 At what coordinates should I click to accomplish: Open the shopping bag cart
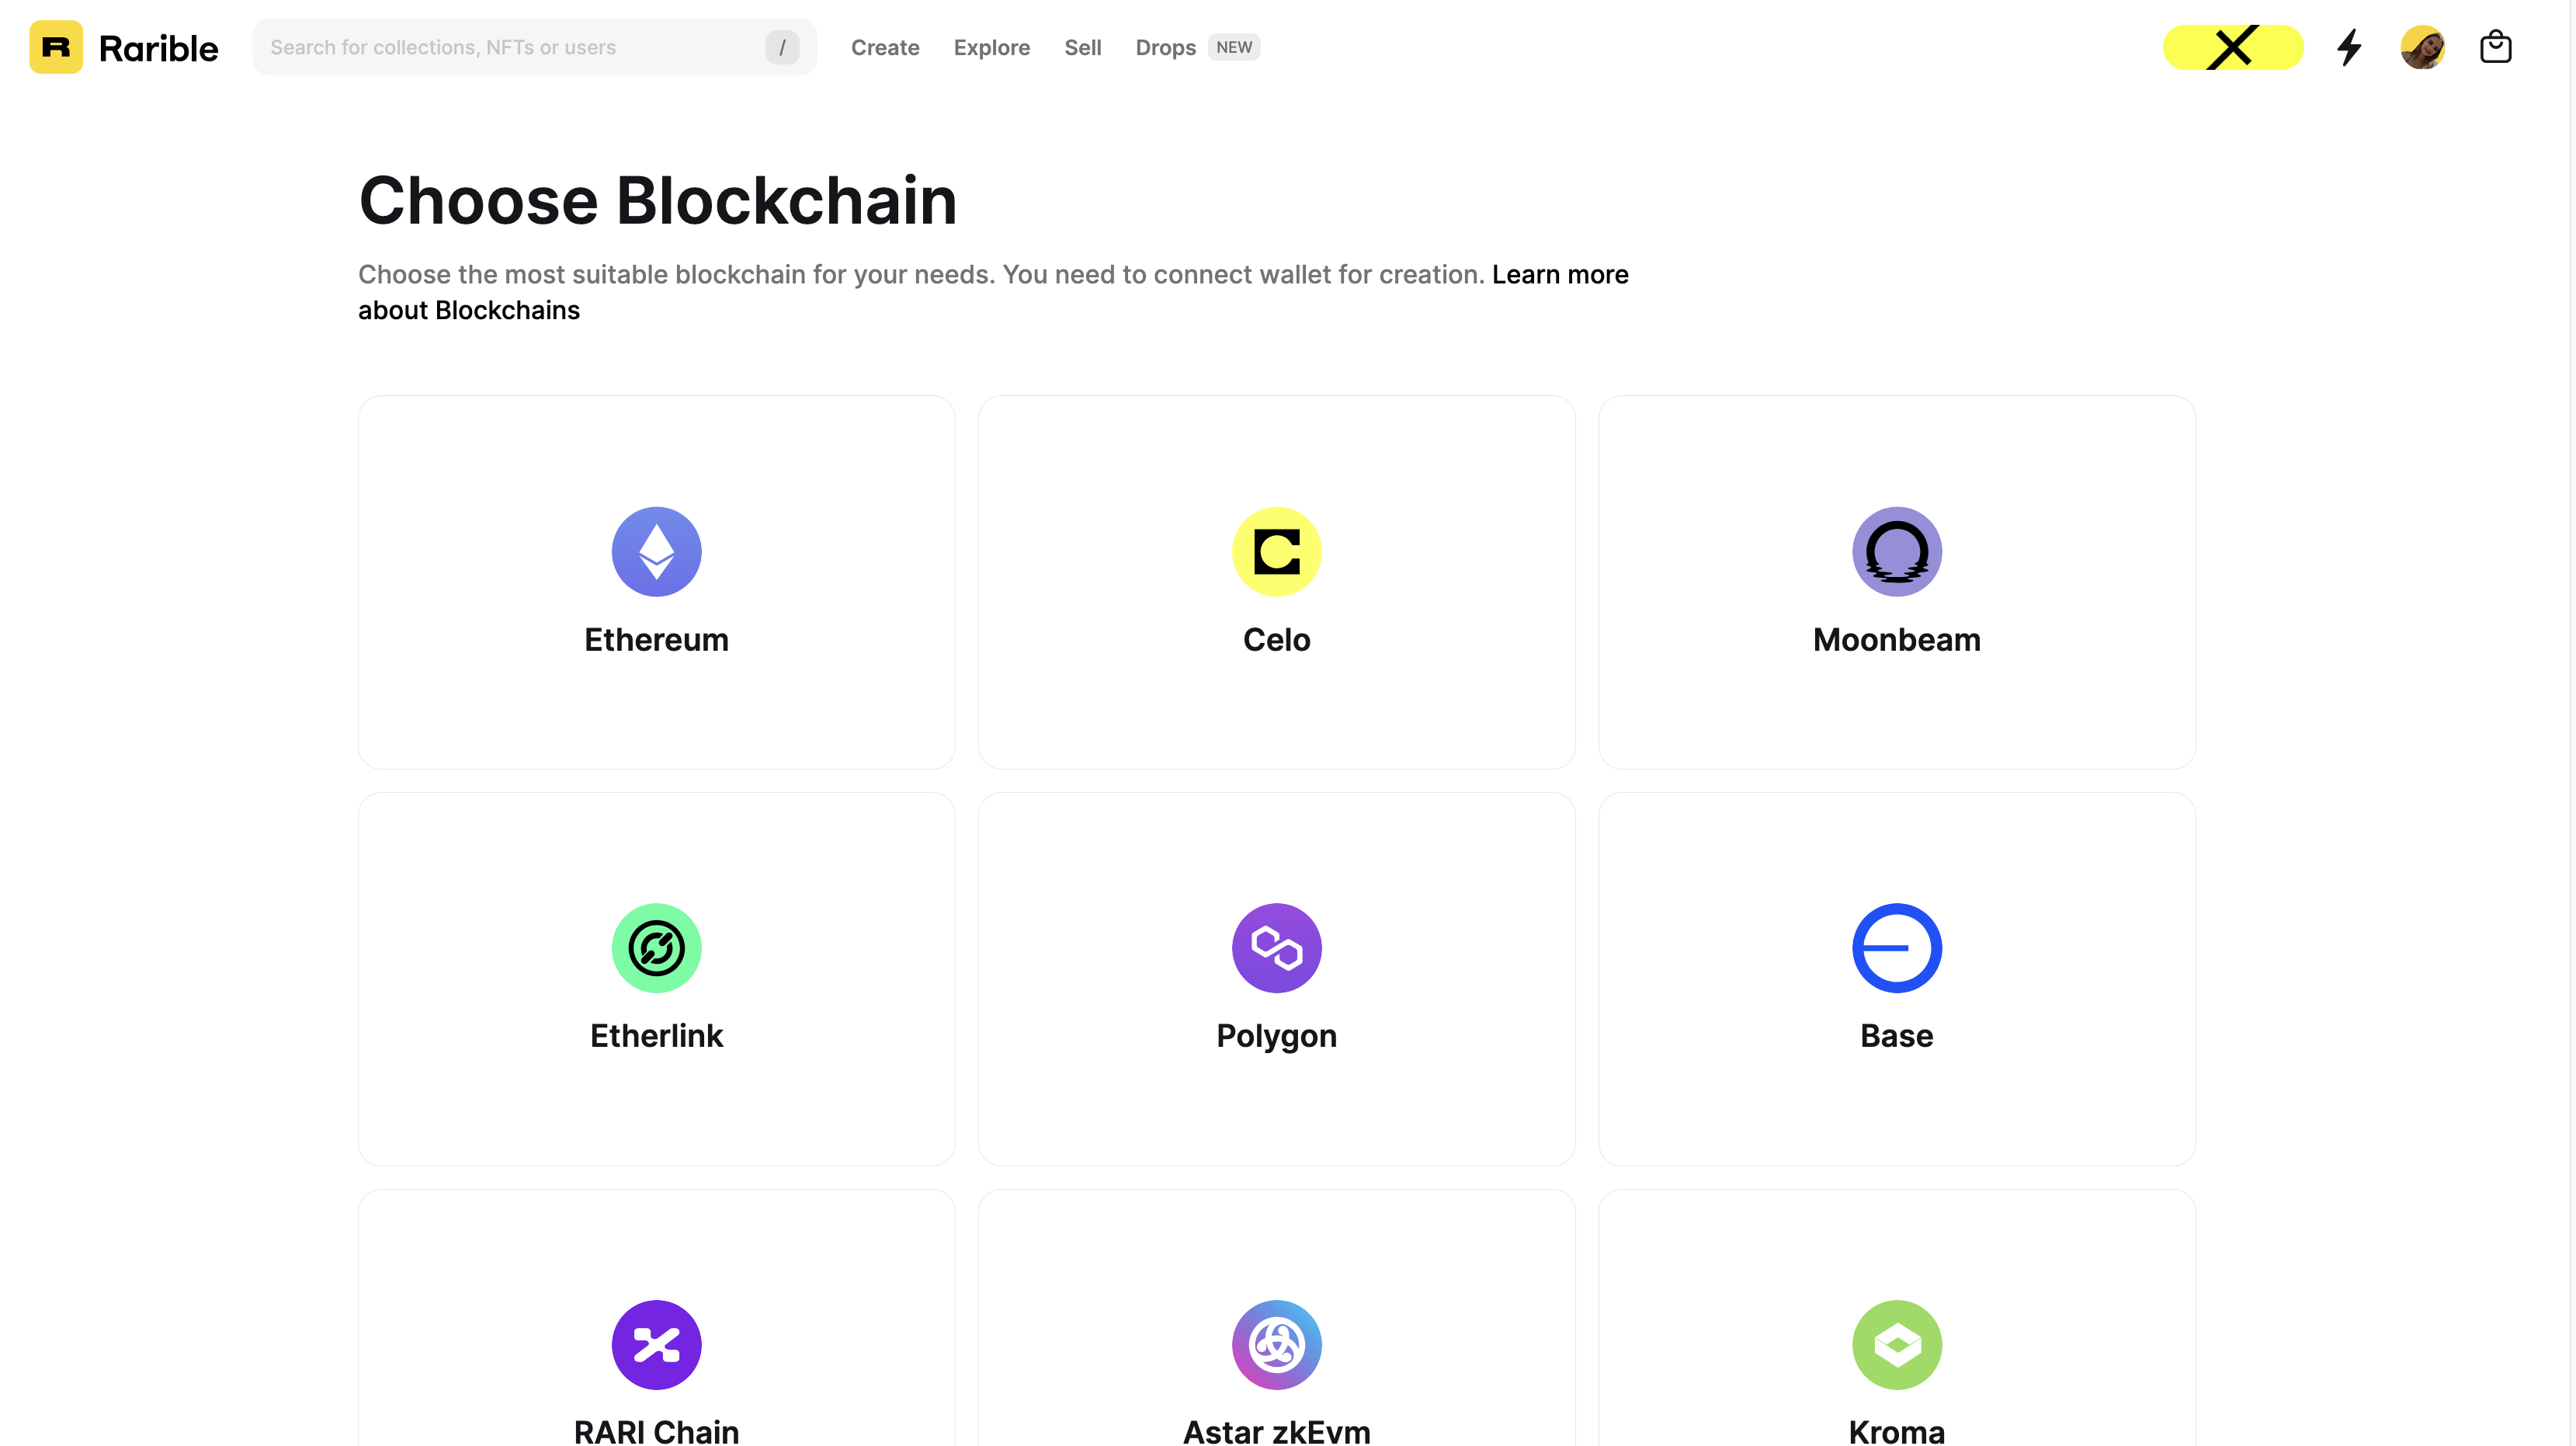pos(2495,47)
